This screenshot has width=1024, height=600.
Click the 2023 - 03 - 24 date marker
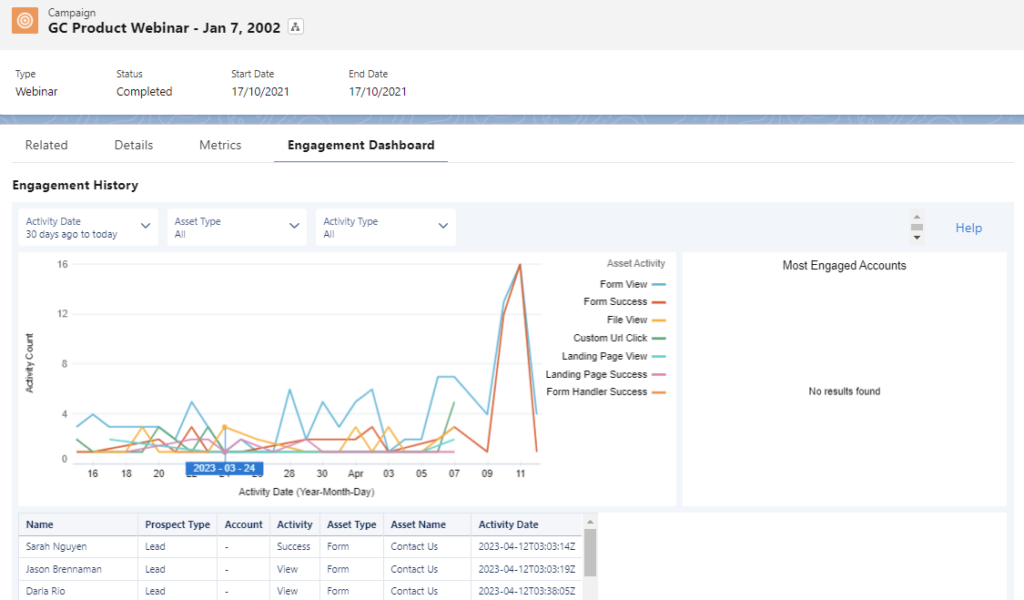tap(224, 468)
